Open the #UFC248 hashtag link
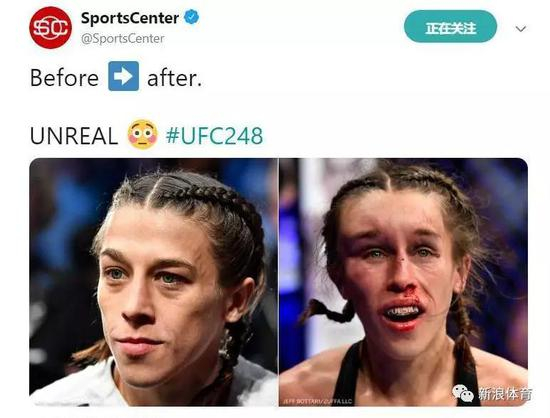 (214, 136)
